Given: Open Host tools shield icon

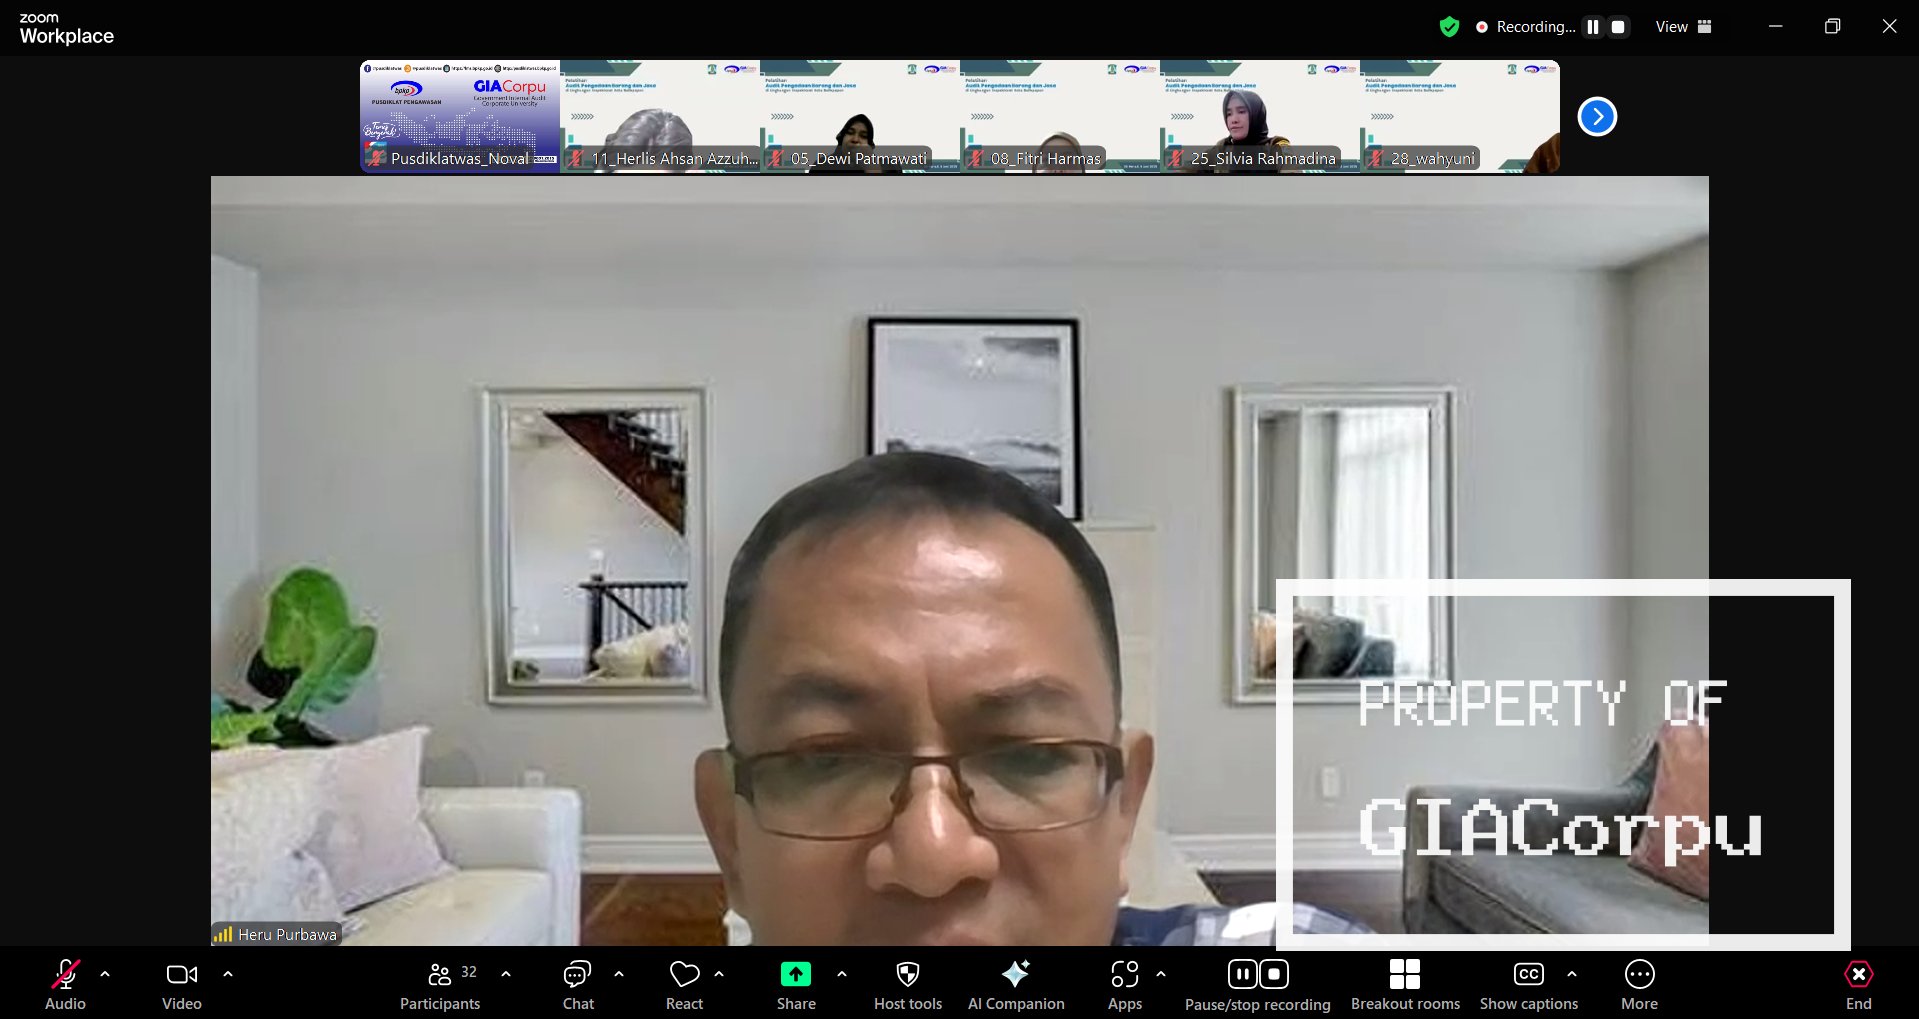Looking at the screenshot, I should (x=907, y=975).
